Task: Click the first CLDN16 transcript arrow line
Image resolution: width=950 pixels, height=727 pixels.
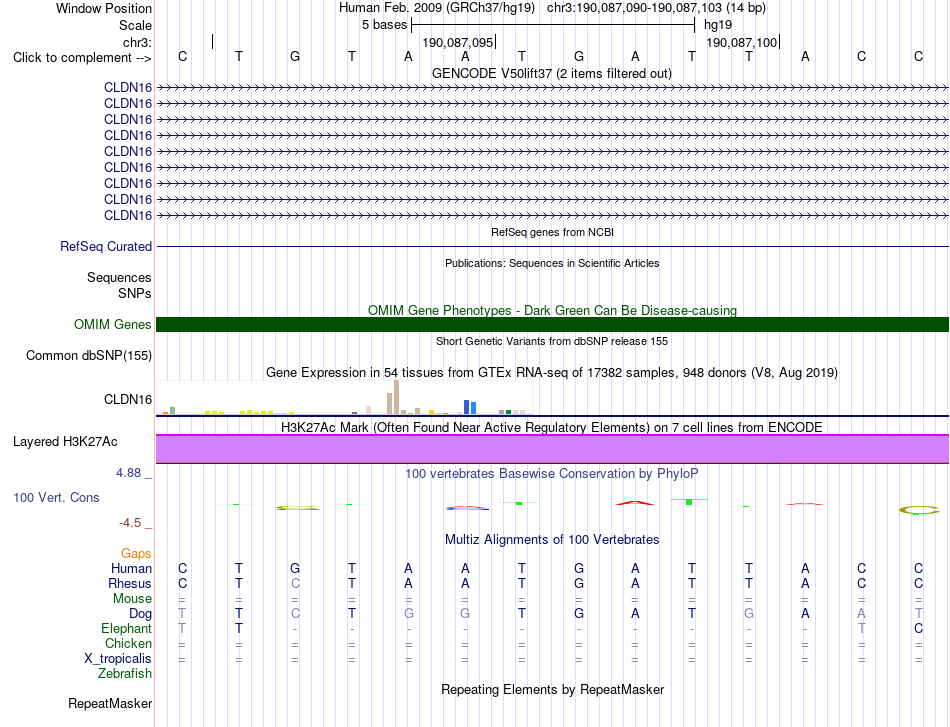Action: [x=552, y=88]
